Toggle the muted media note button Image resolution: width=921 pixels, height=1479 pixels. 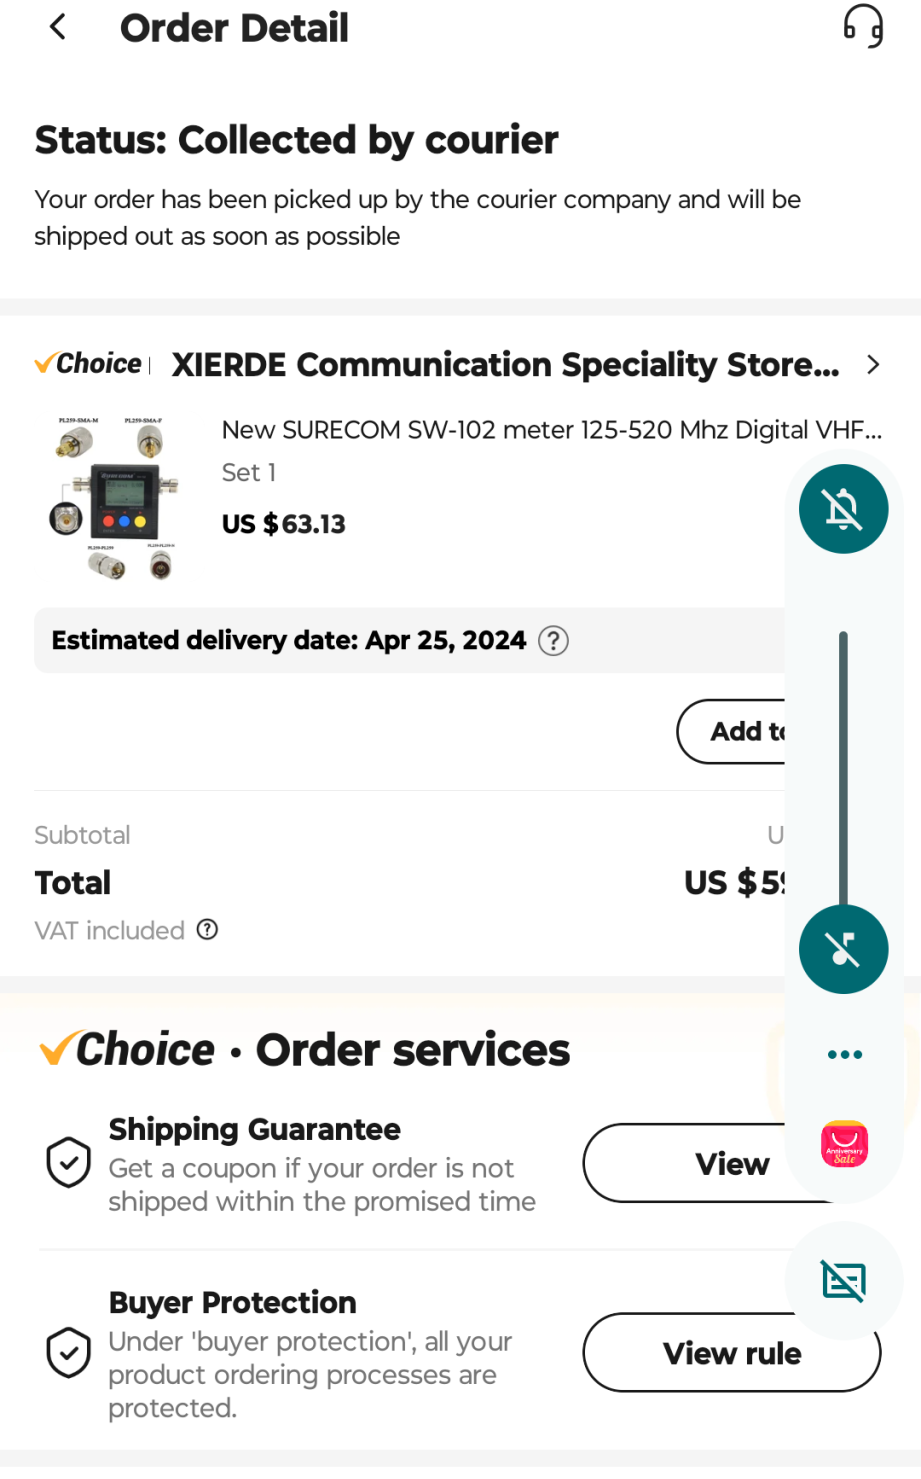[x=843, y=949]
